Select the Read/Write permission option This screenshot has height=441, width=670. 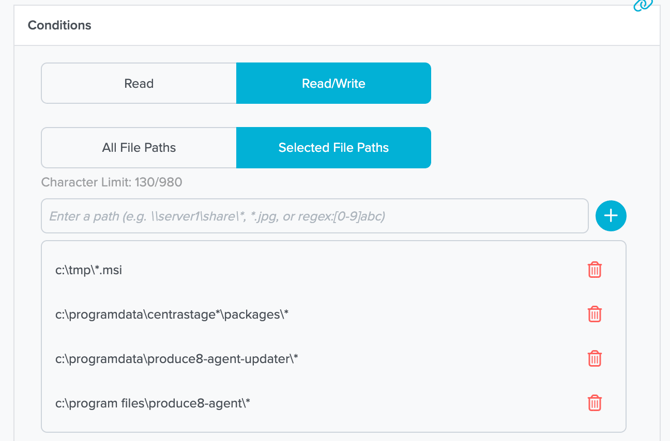333,84
